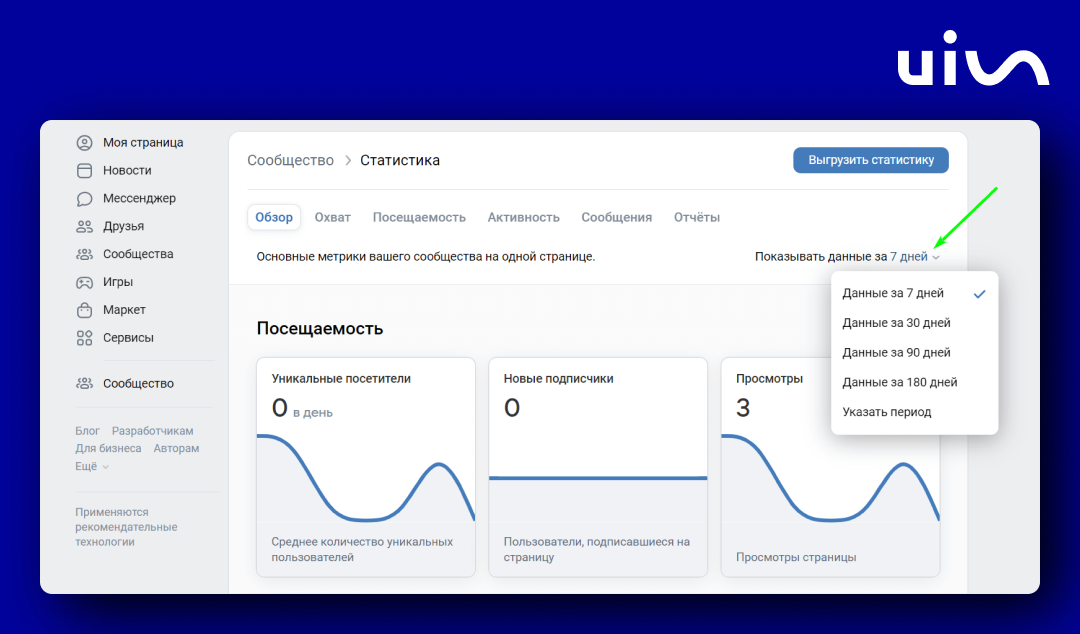Toggle the 7 дней period dropdown
1080x634 pixels.
click(x=914, y=256)
